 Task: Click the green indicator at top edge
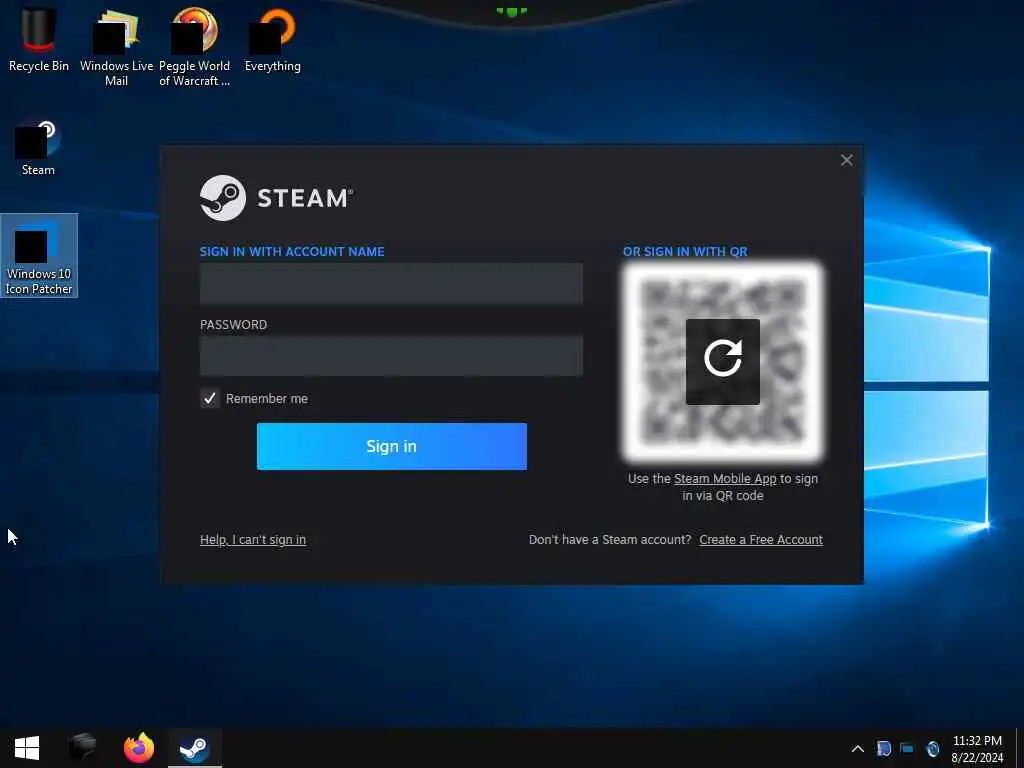(511, 11)
